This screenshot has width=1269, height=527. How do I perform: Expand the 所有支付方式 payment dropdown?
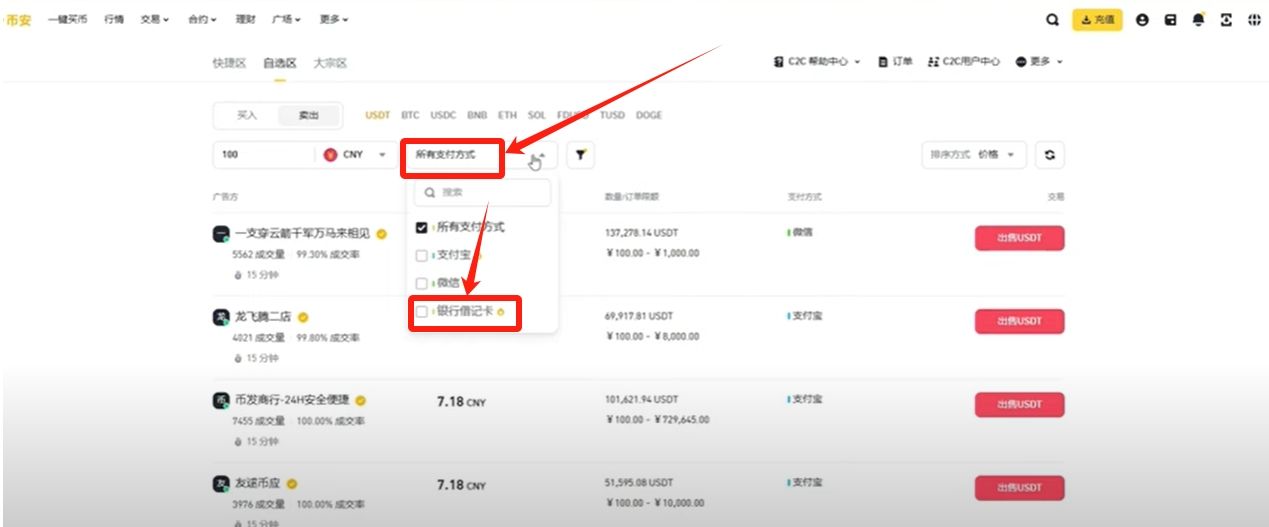481,155
